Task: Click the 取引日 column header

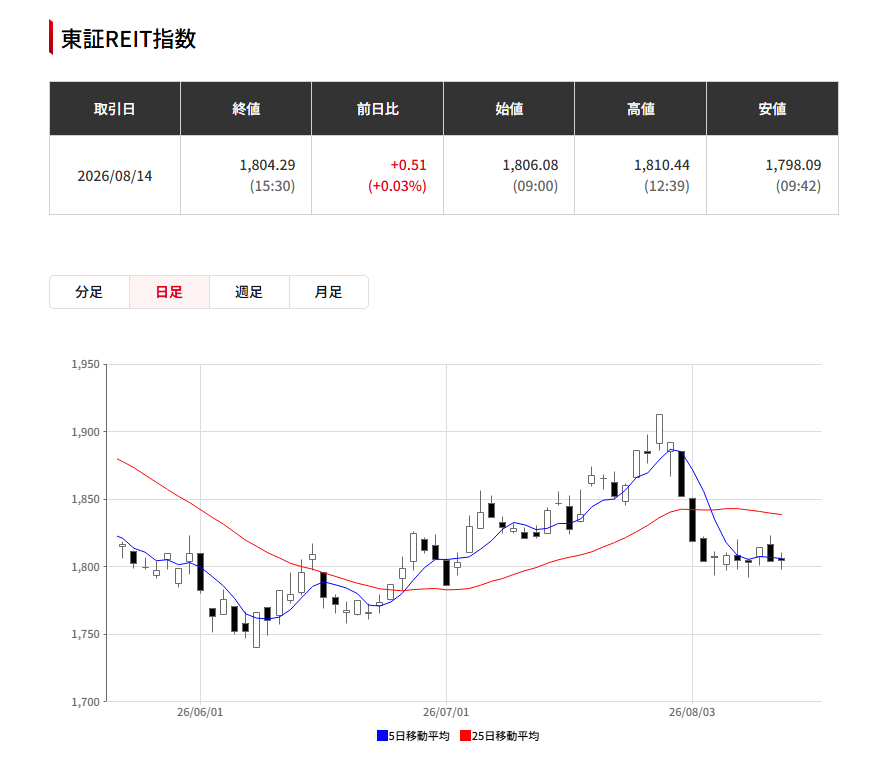Action: point(114,109)
